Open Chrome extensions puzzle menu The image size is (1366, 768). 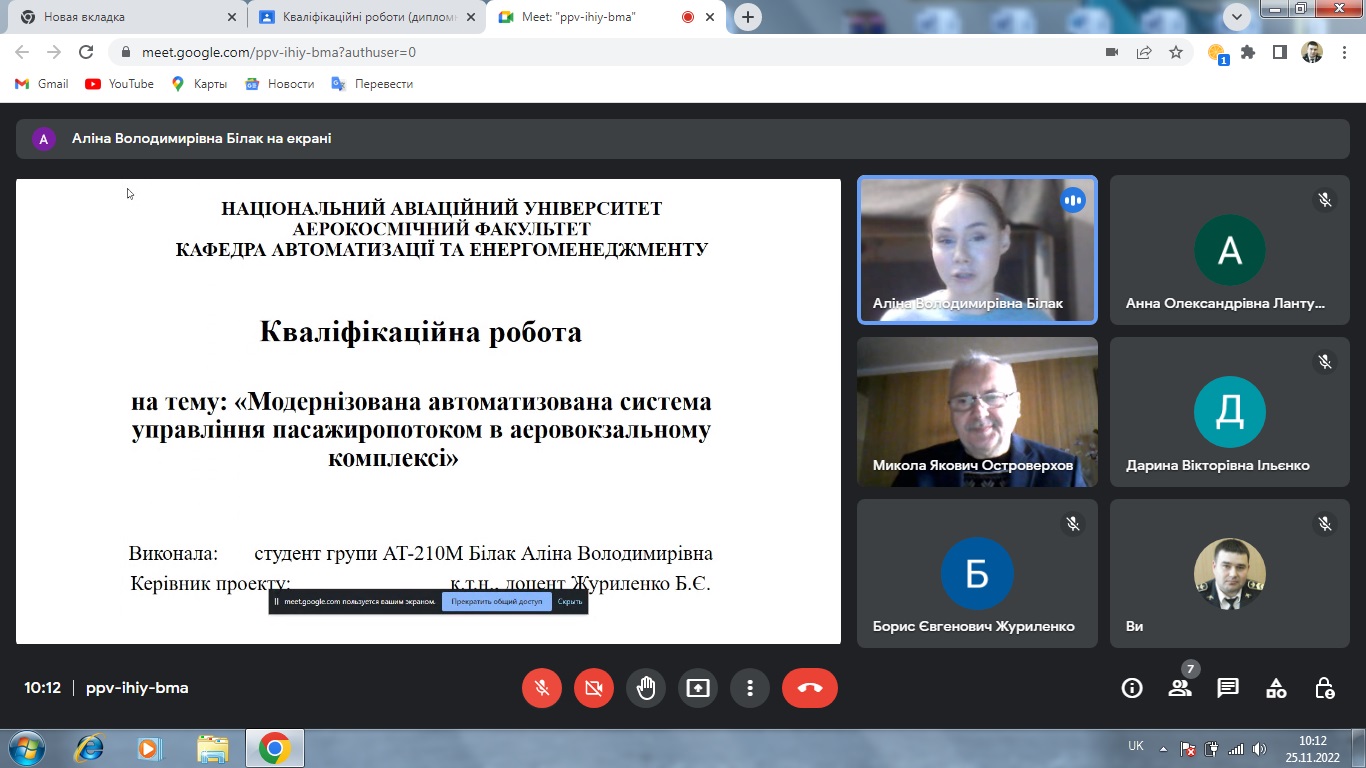pyautogui.click(x=1248, y=53)
